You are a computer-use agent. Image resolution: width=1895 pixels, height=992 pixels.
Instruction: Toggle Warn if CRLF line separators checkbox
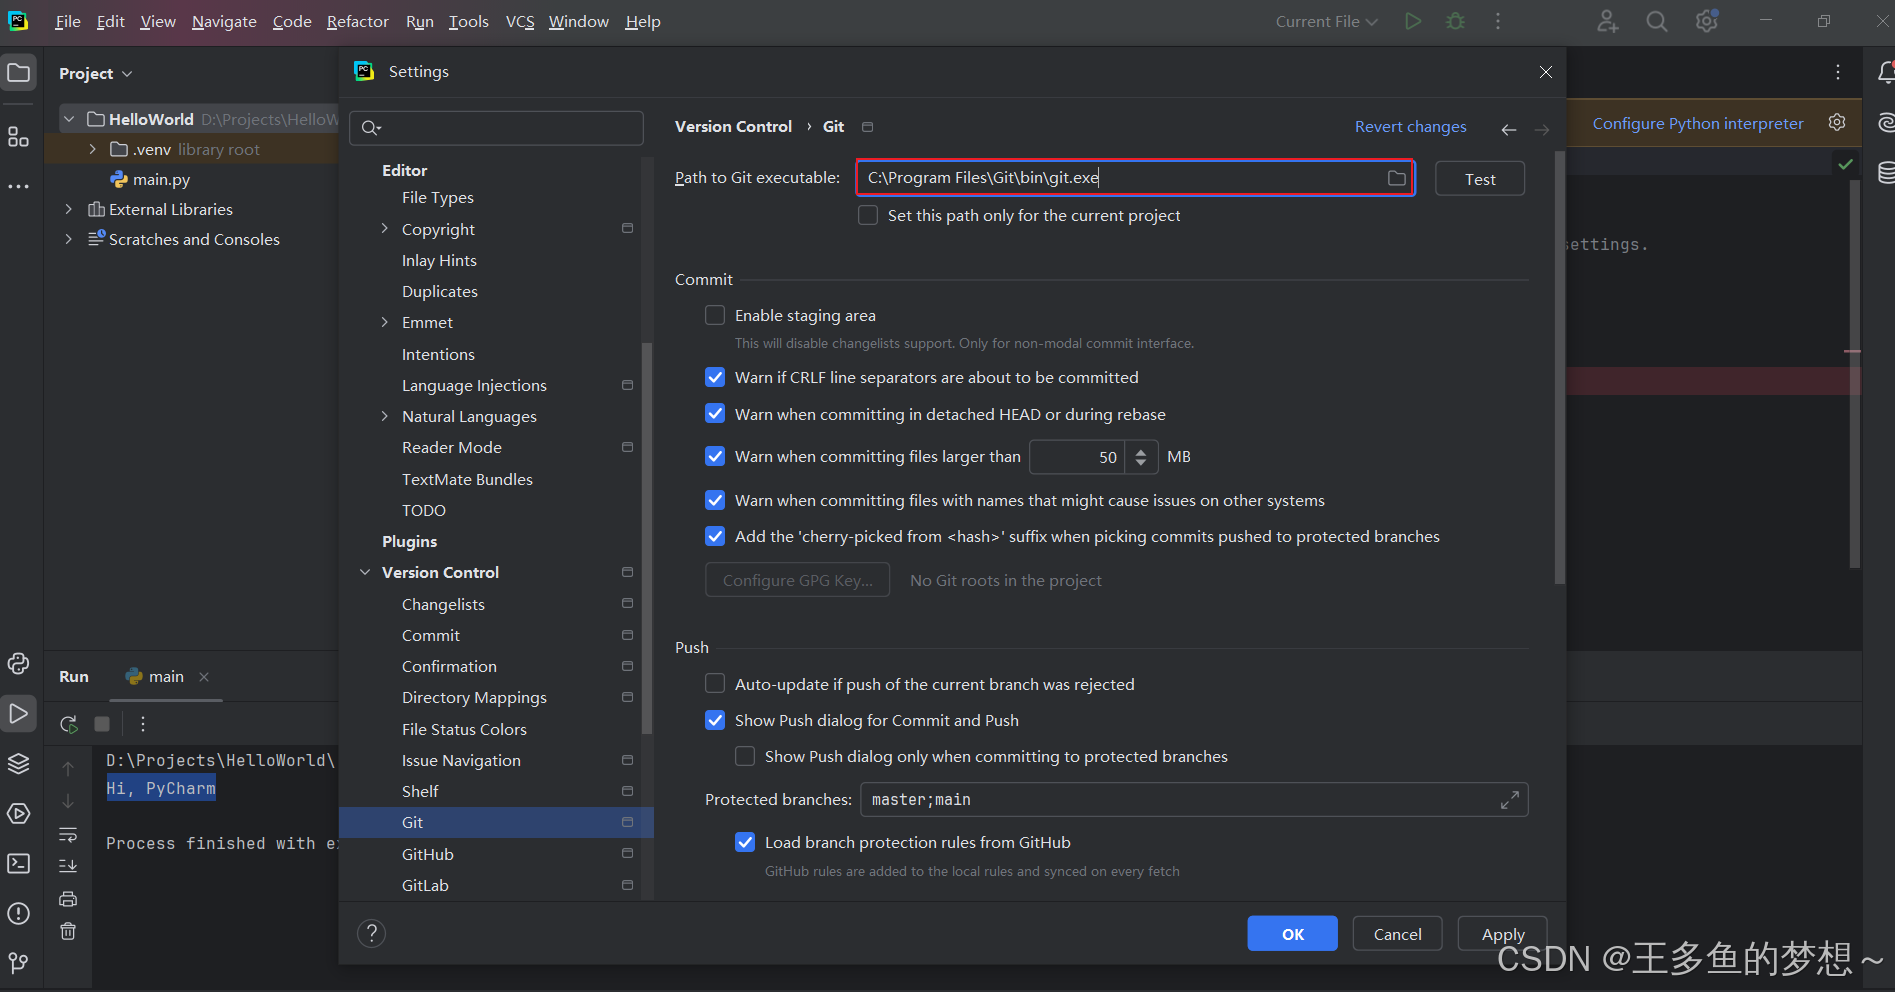715,377
